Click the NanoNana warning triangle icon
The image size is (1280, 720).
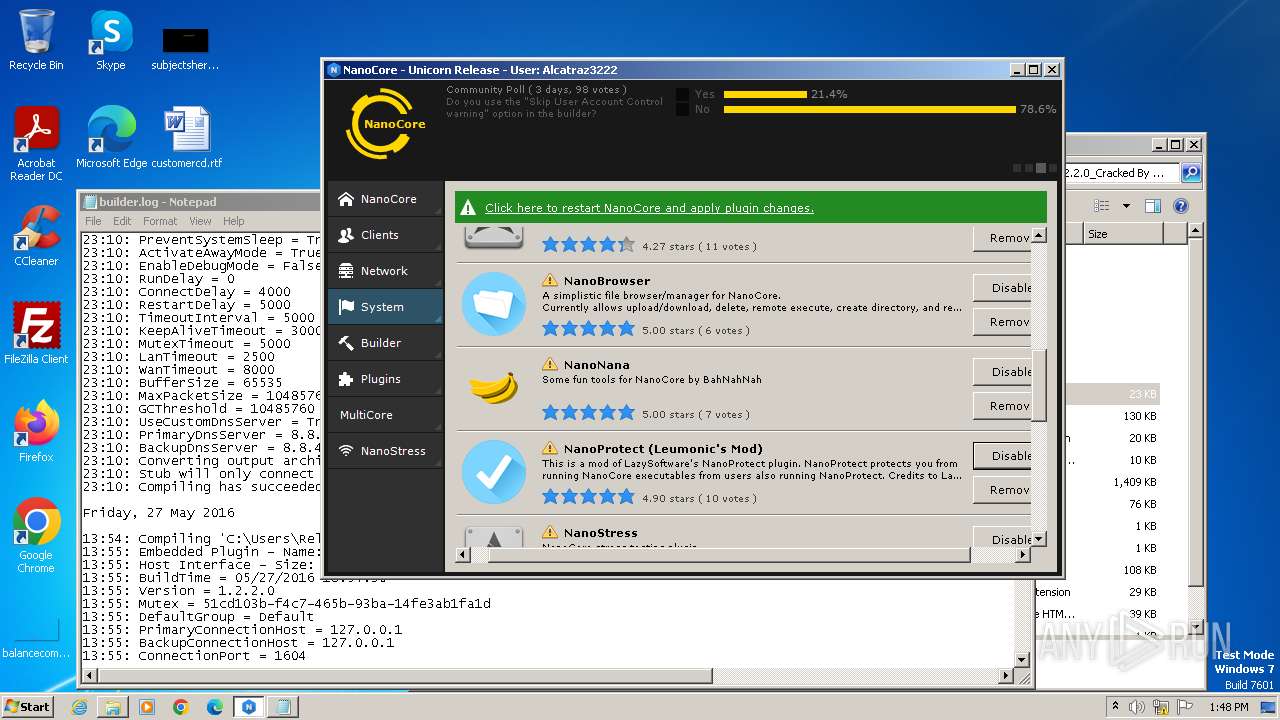550,365
